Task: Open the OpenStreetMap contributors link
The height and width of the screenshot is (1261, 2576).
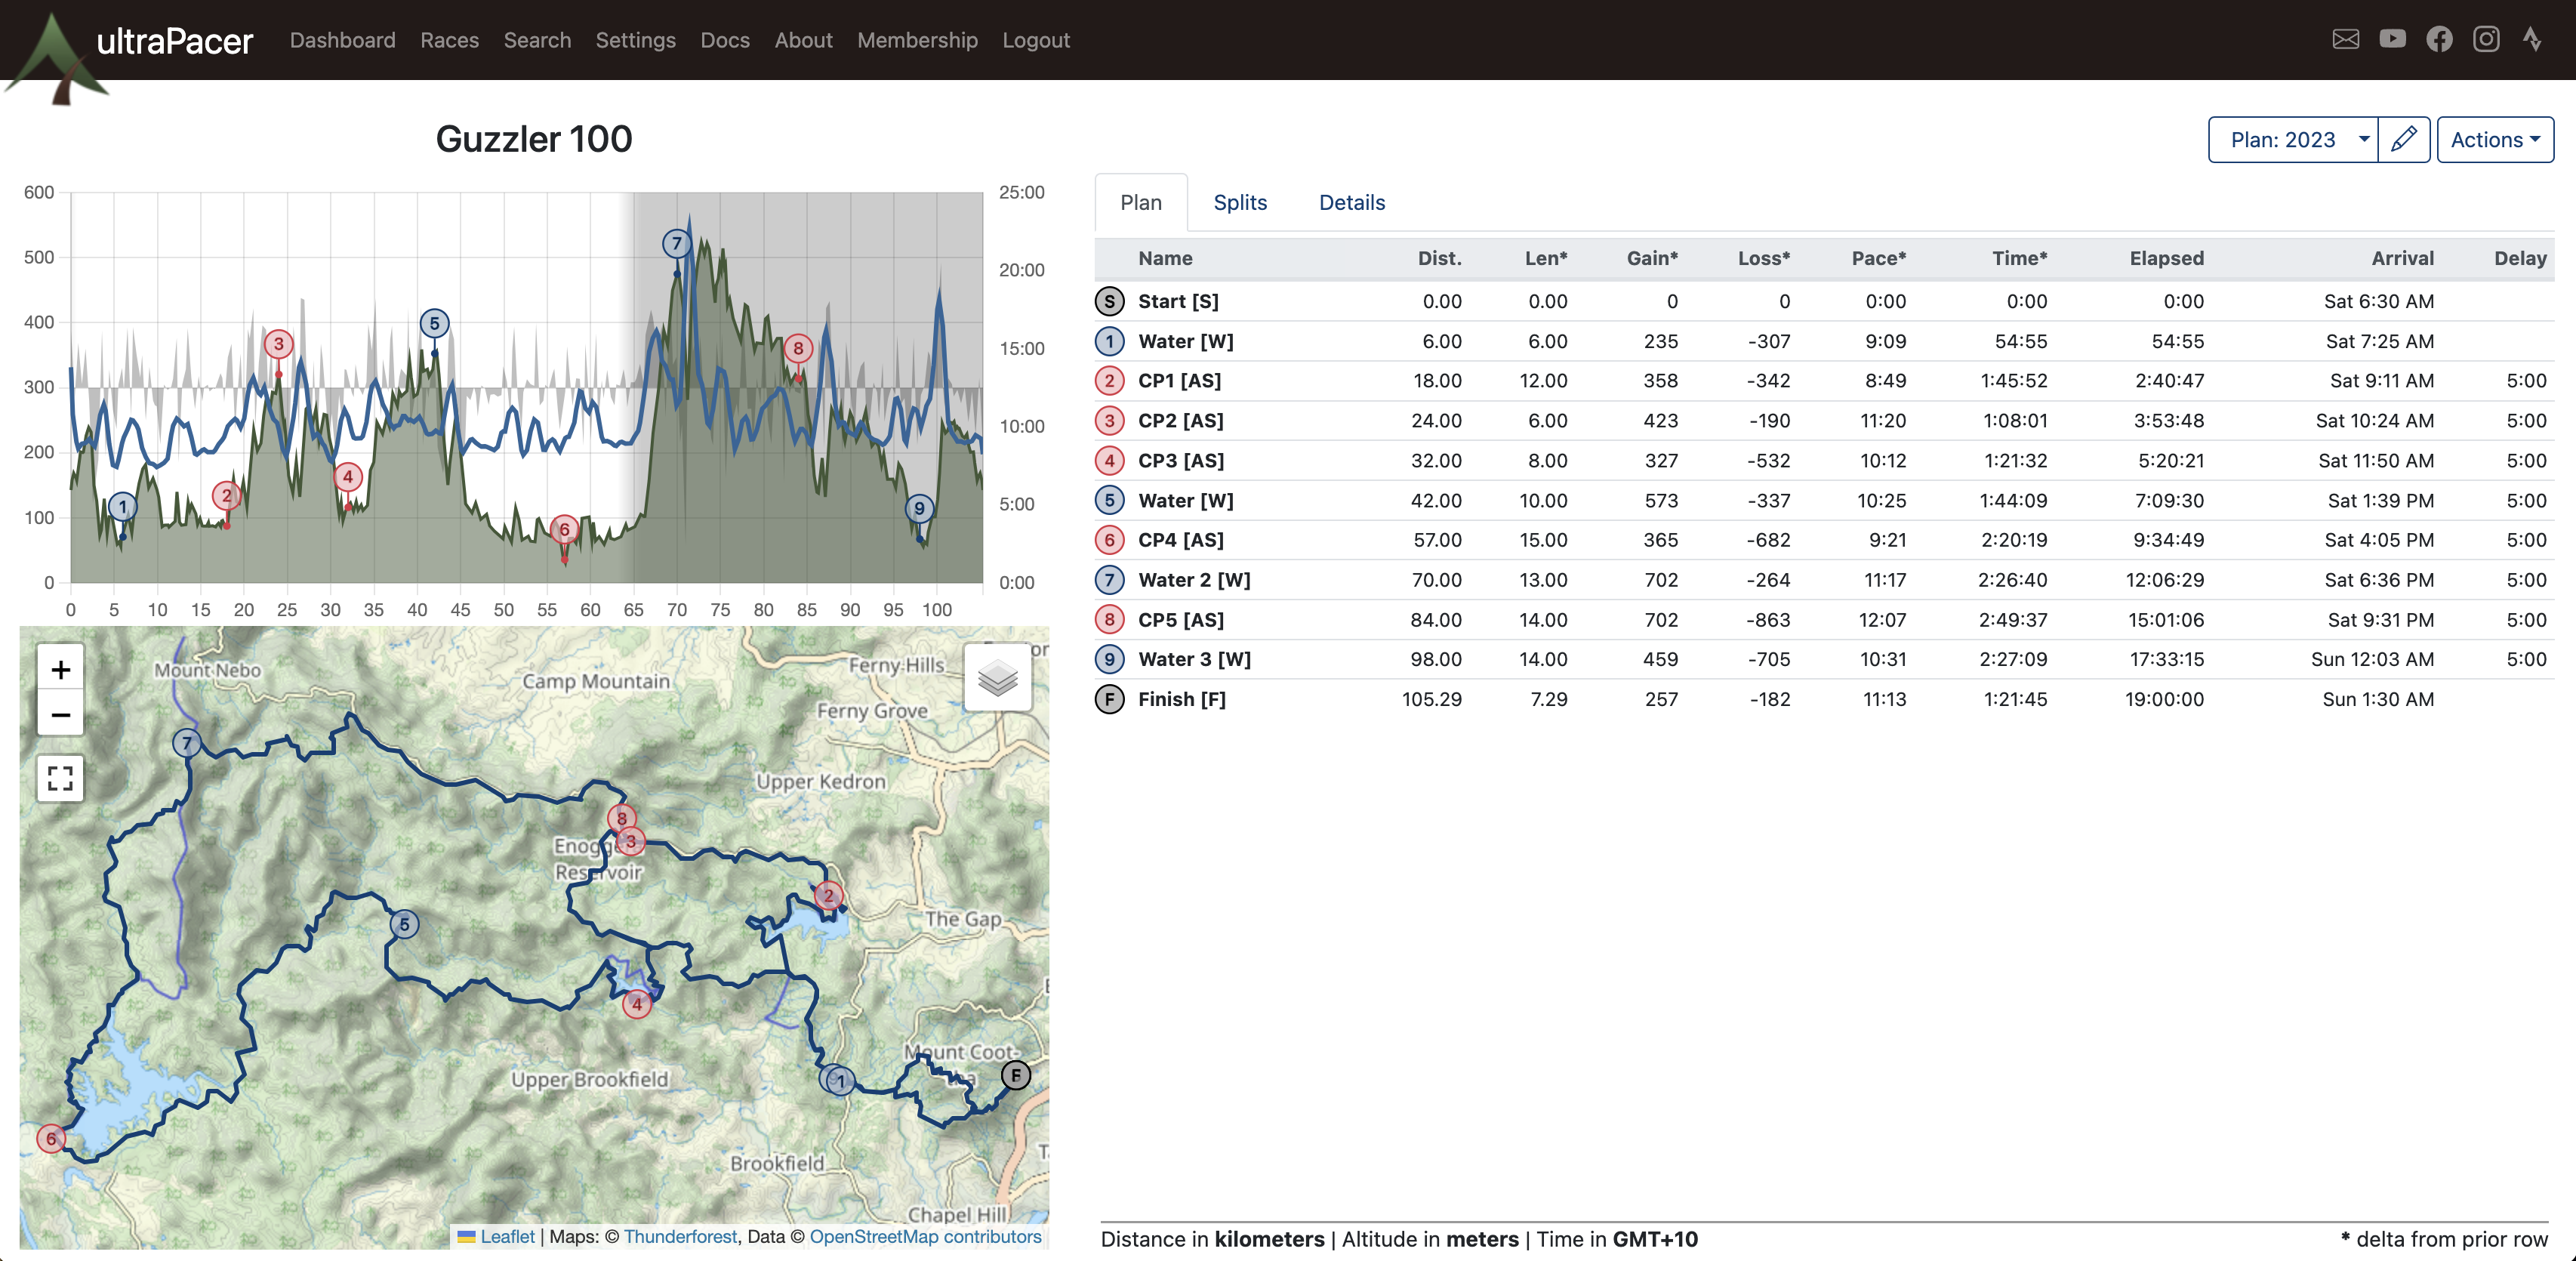Action: pos(925,1236)
